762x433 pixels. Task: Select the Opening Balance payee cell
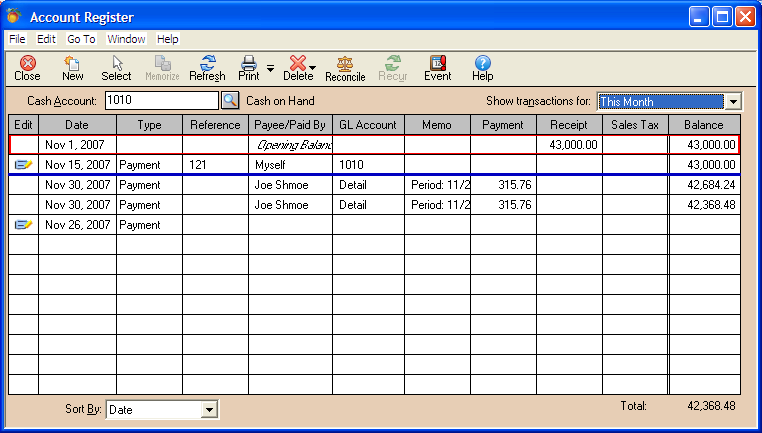point(290,145)
